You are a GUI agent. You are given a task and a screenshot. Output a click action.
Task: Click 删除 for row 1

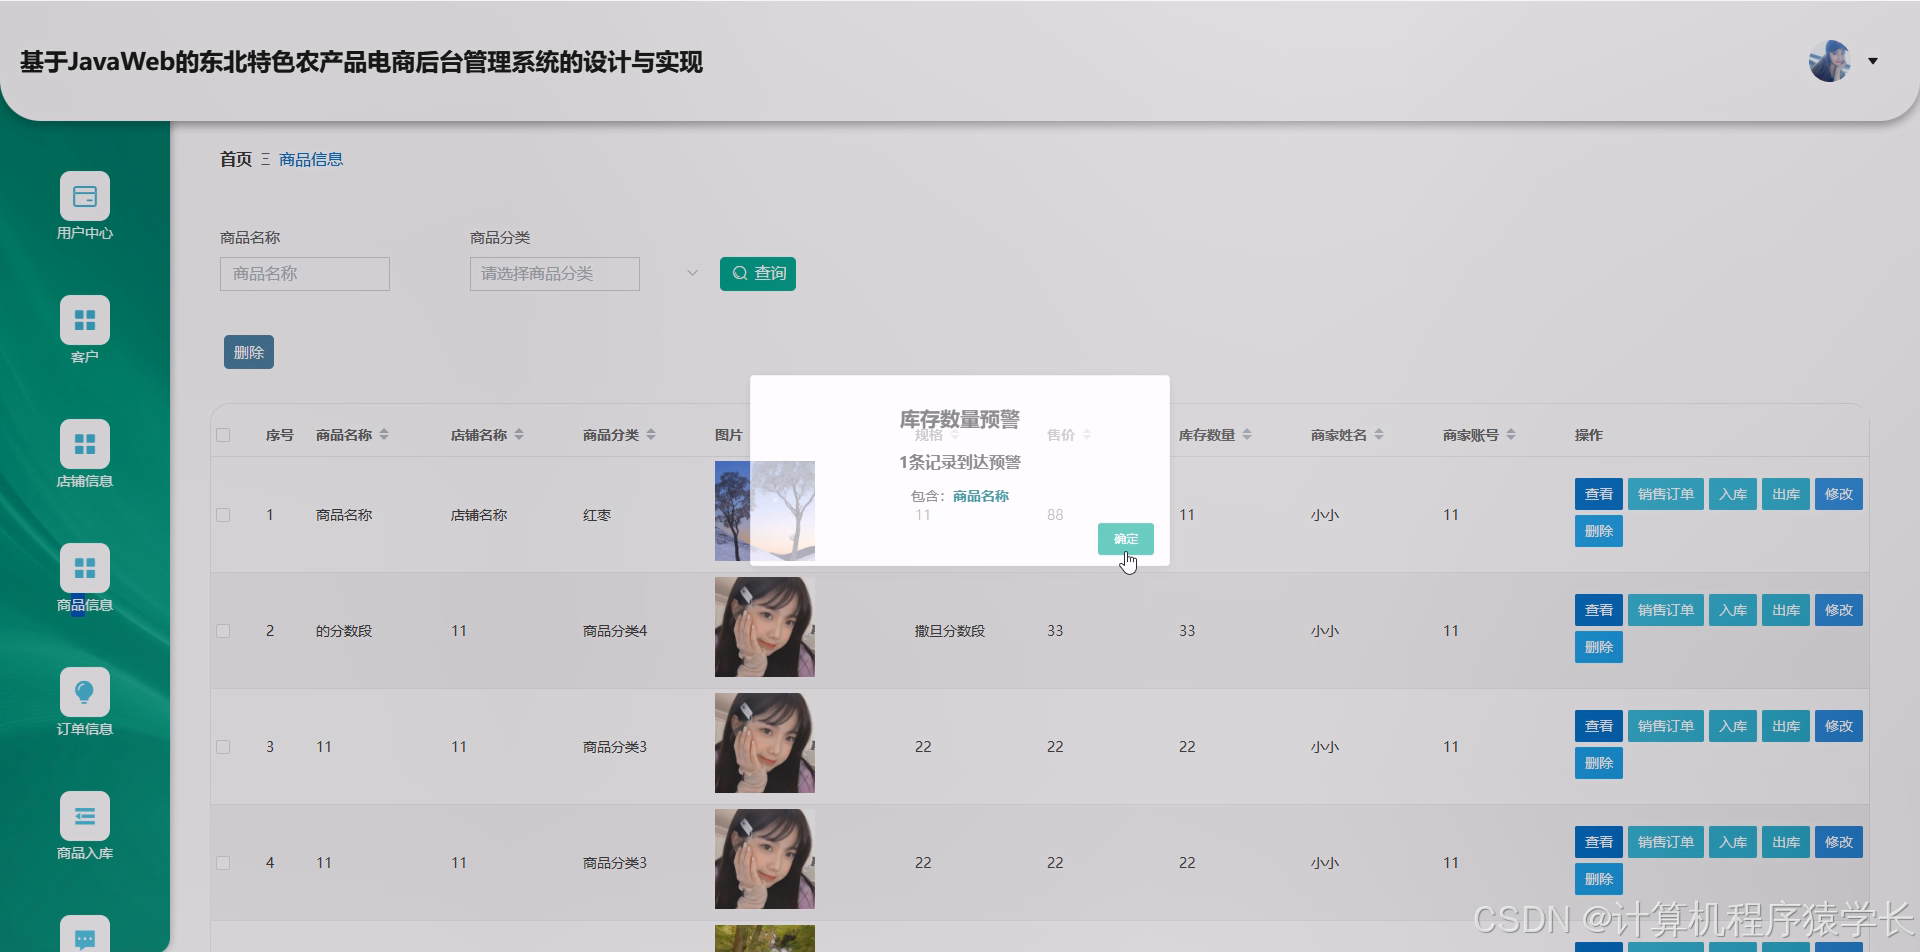(x=1599, y=531)
